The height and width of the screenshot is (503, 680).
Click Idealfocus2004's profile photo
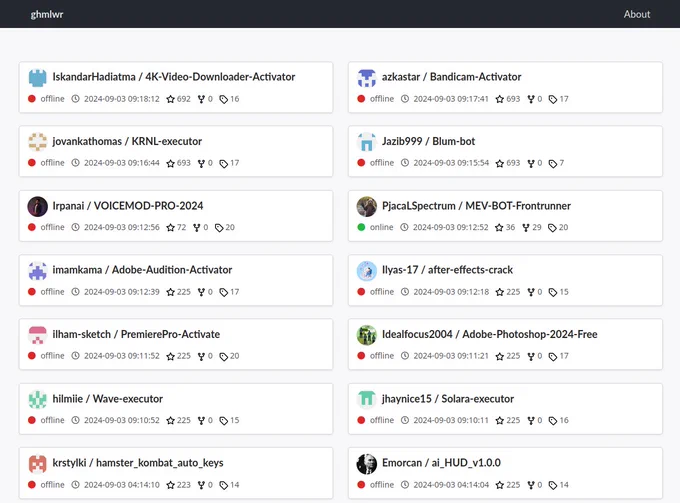click(x=367, y=335)
